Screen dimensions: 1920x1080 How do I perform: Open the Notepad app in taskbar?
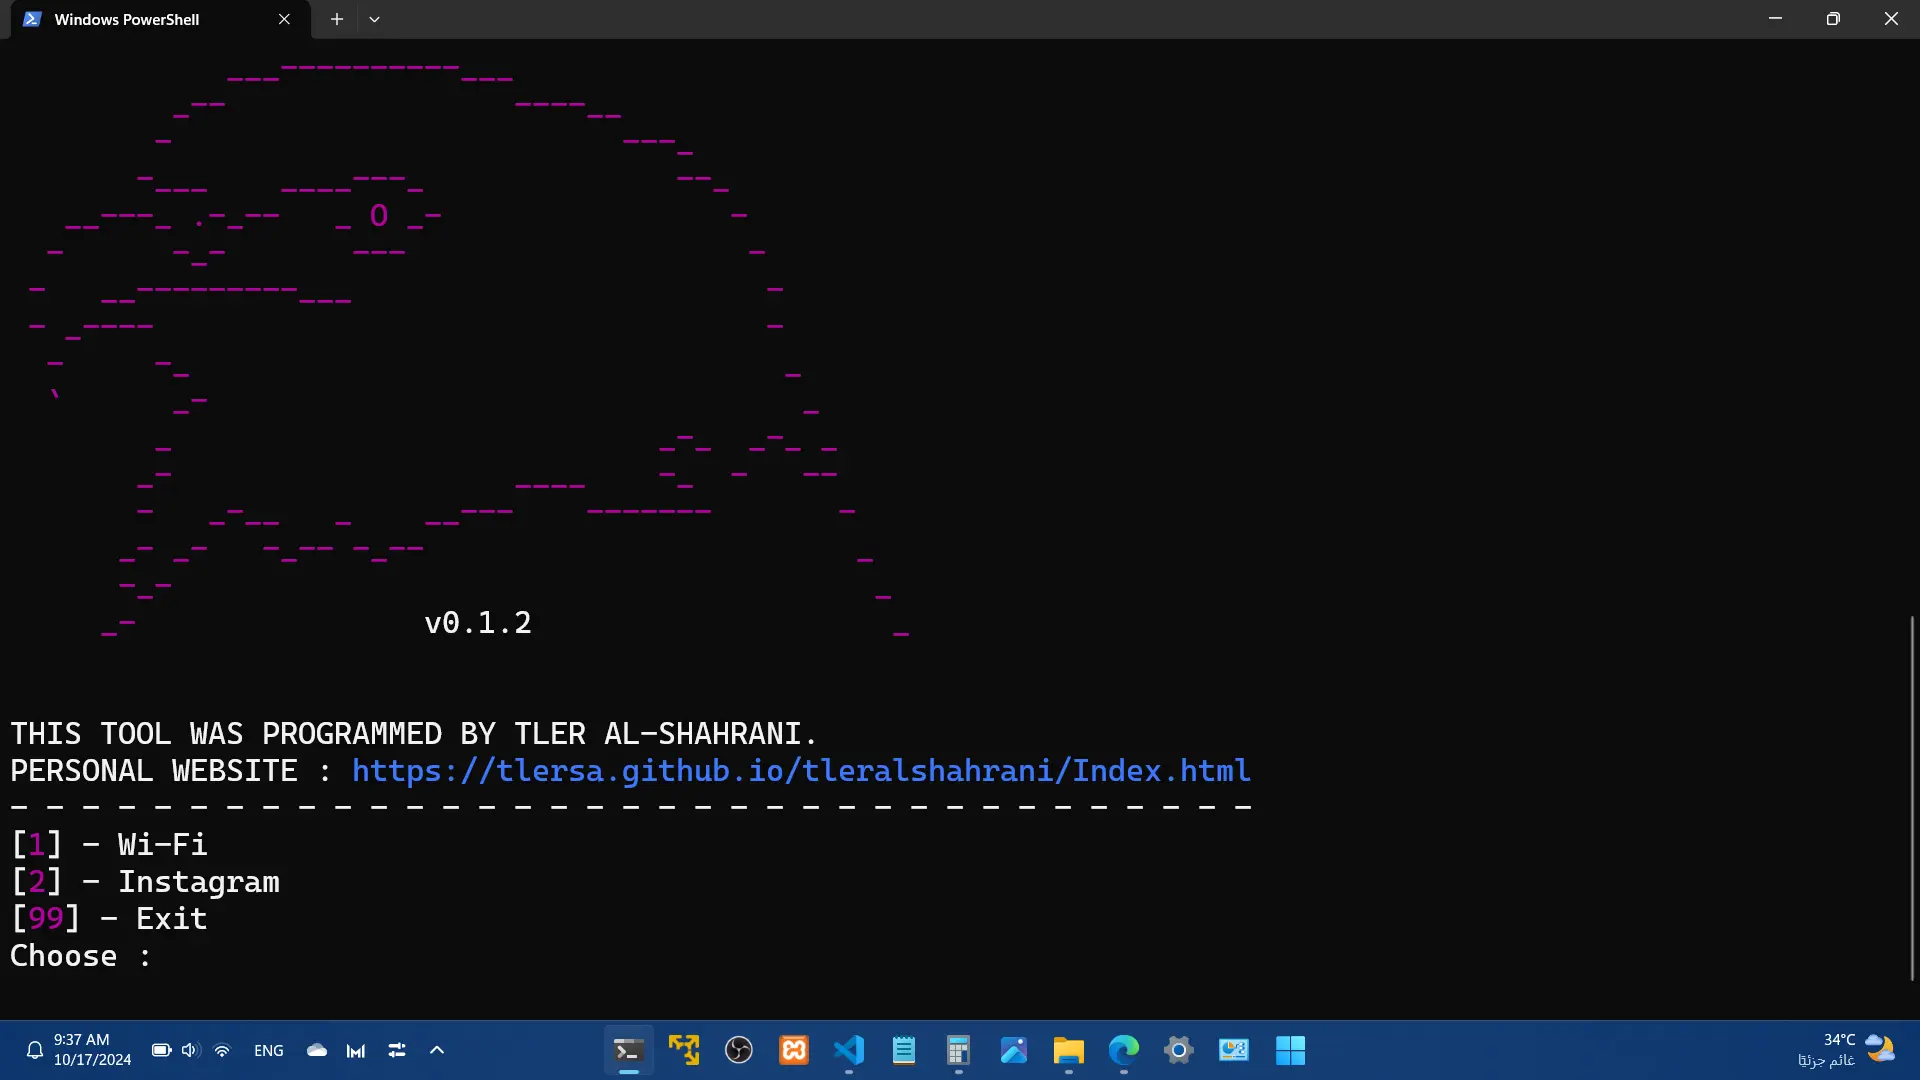(904, 1050)
